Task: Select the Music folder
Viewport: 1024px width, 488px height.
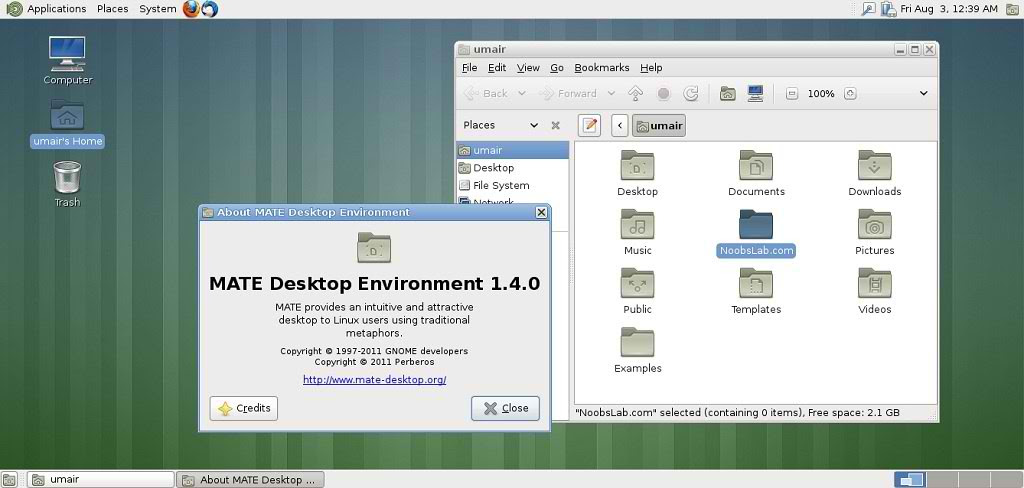Action: pos(637,232)
